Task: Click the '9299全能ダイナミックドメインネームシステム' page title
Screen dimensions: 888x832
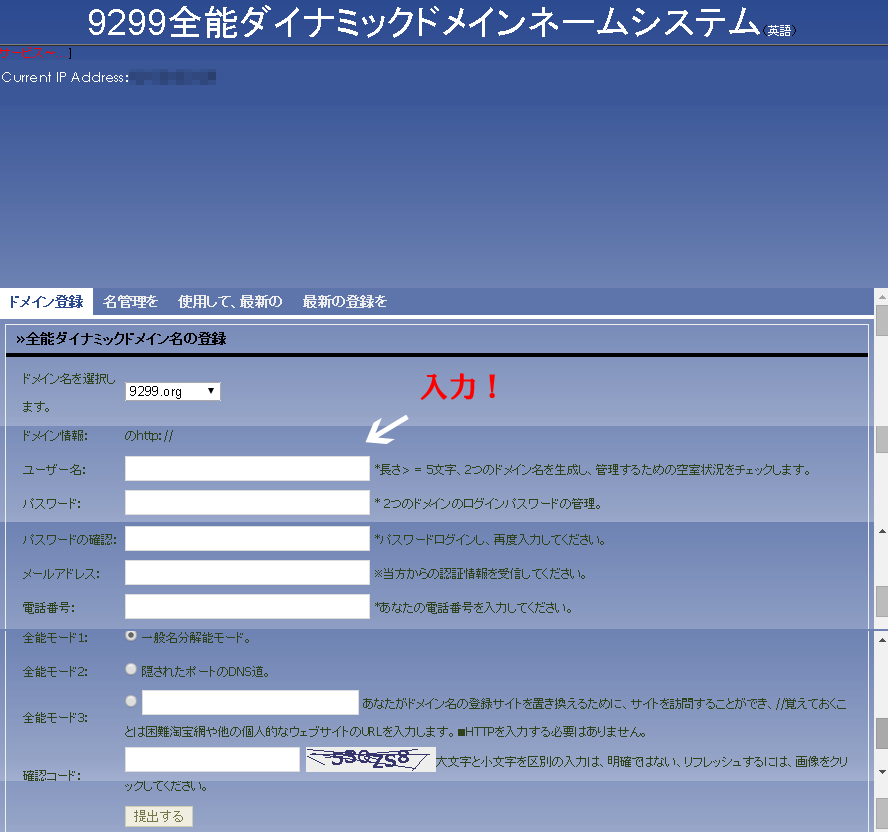Action: pos(424,23)
